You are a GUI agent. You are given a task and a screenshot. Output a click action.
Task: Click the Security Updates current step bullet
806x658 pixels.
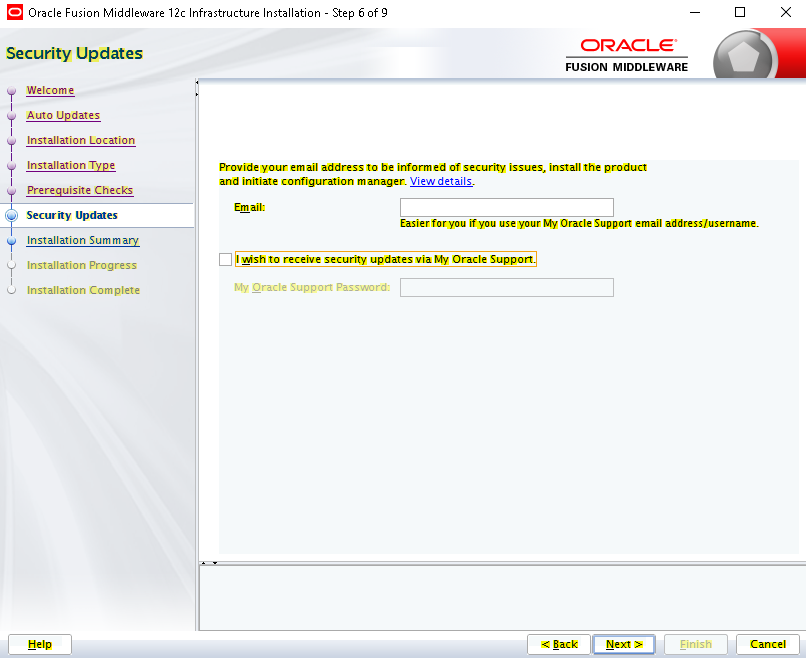click(11, 215)
